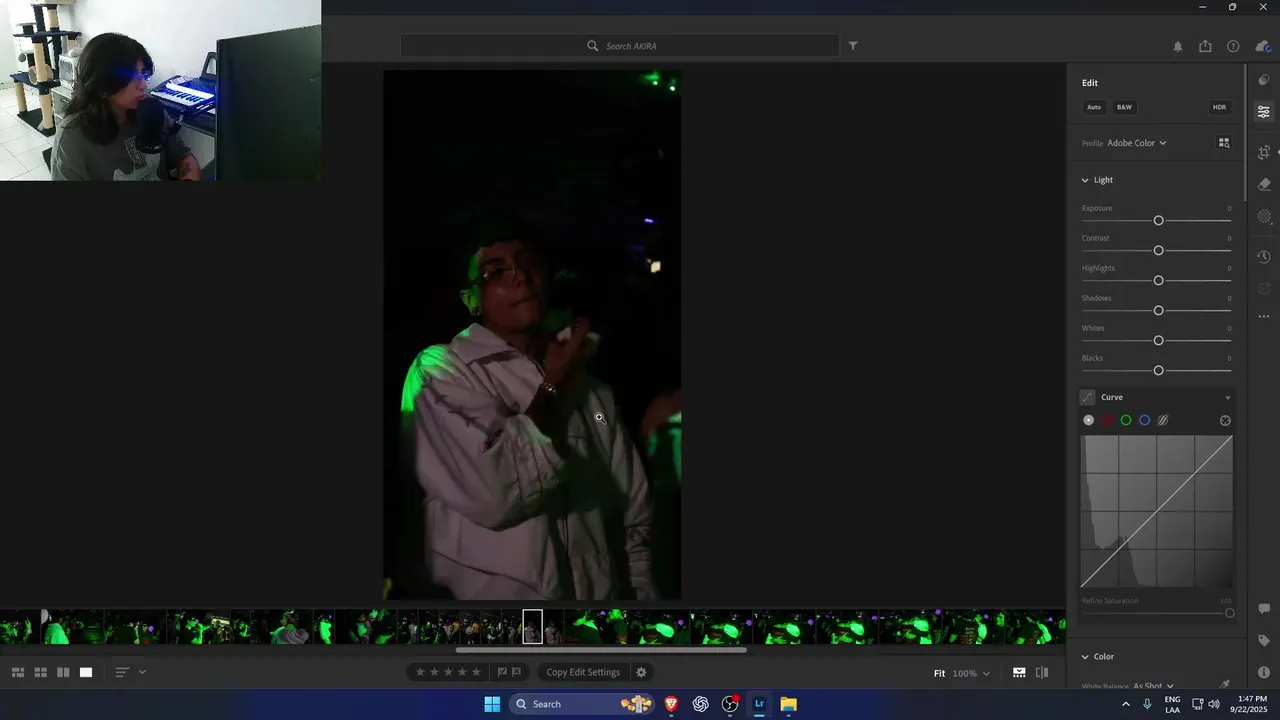
Task: Adjust the Contrast slider handle
Action: click(x=1158, y=250)
